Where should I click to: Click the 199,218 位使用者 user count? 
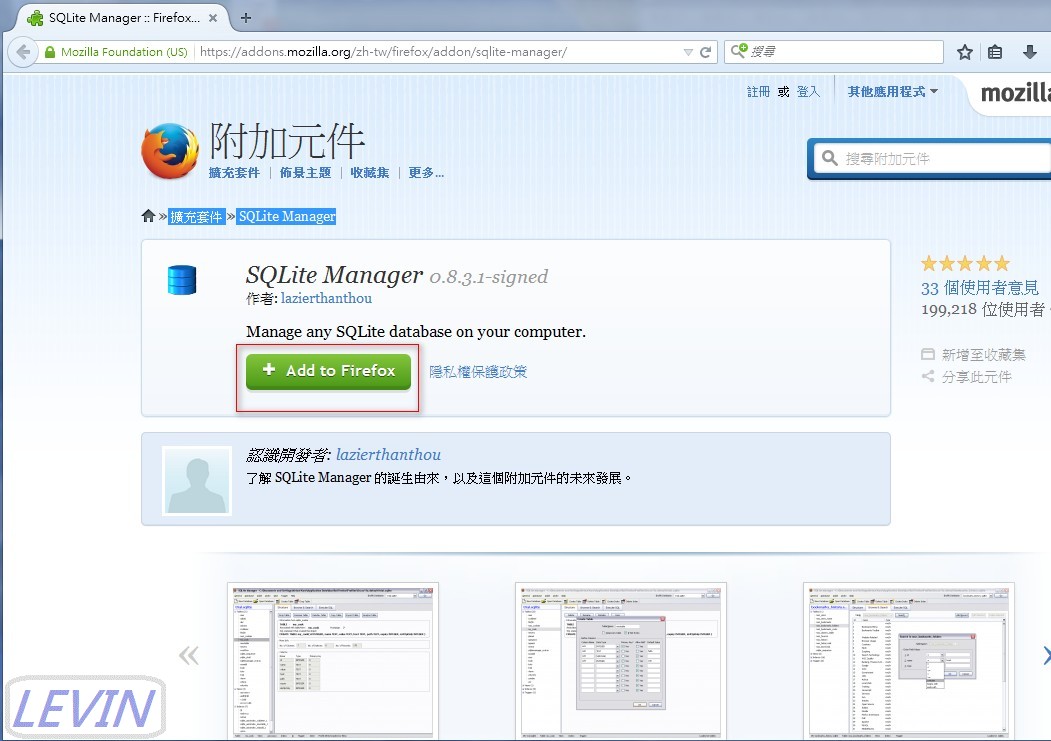pyautogui.click(x=983, y=310)
